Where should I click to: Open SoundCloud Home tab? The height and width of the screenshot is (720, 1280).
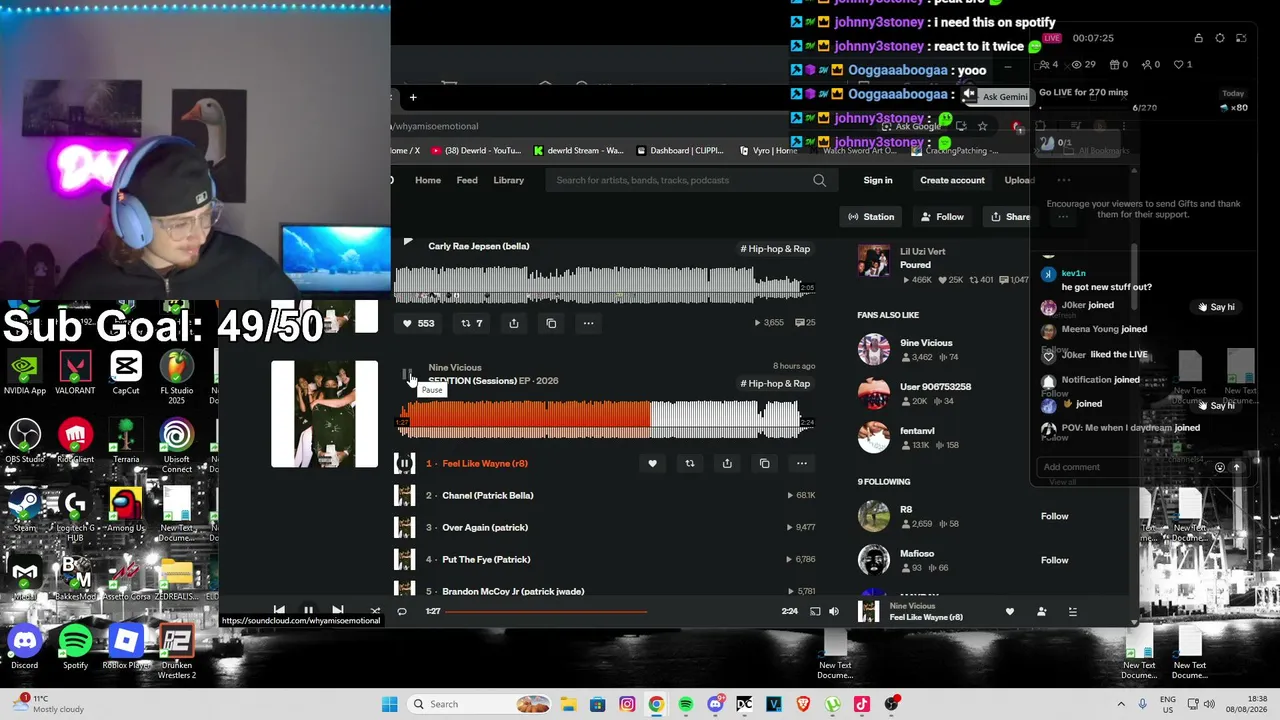[428, 180]
